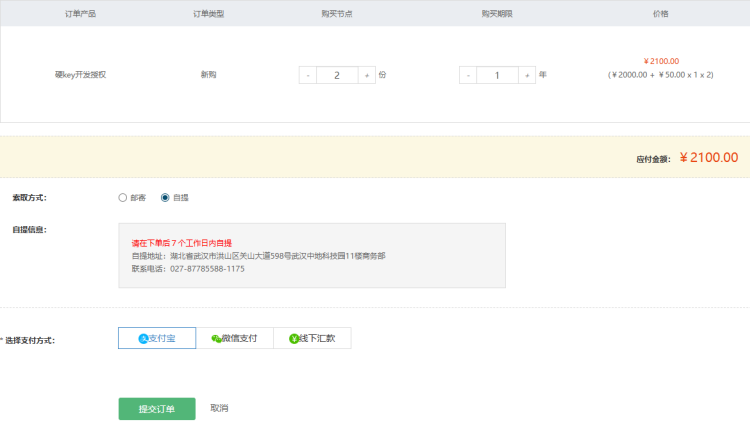Image resolution: width=750 pixels, height=422 pixels.
Task: Click the 新购 order type cell
Action: pos(208,75)
